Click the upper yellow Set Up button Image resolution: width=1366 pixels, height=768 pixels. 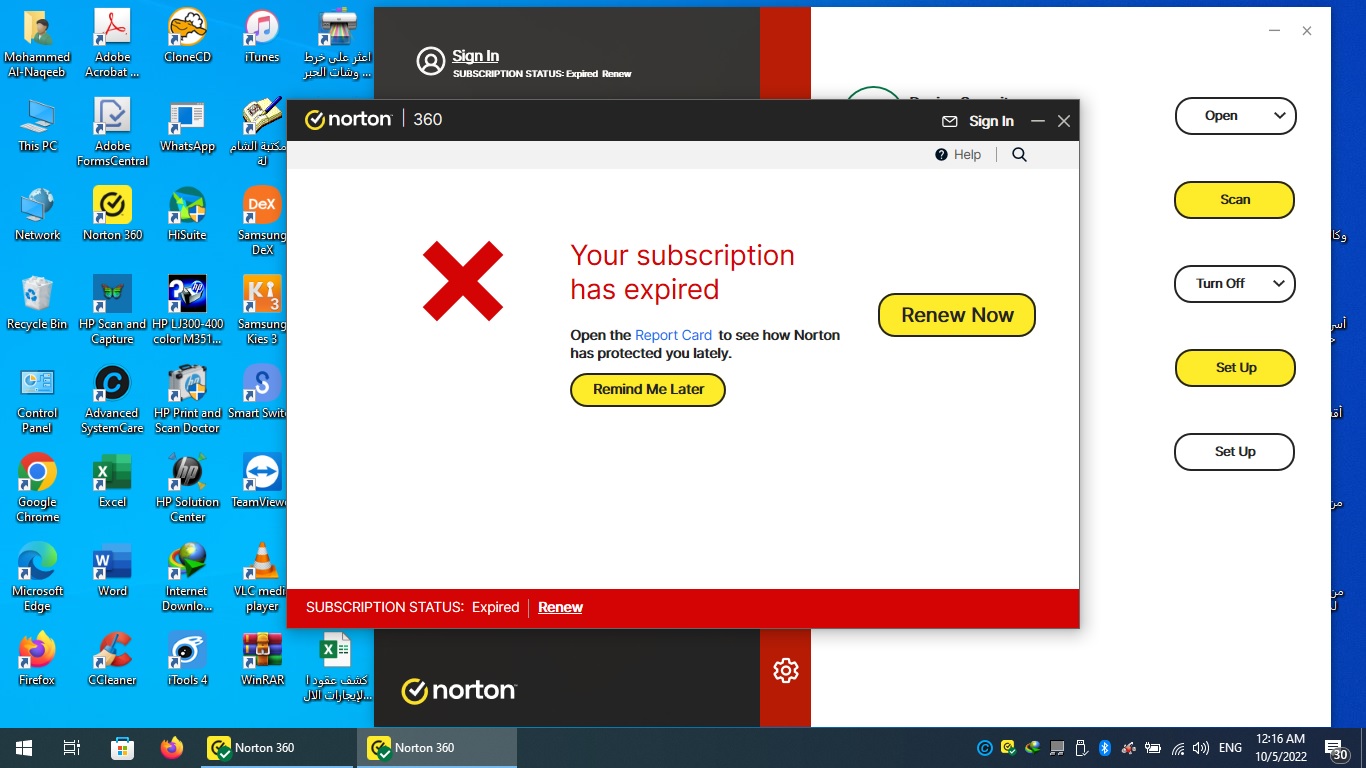(x=1235, y=368)
